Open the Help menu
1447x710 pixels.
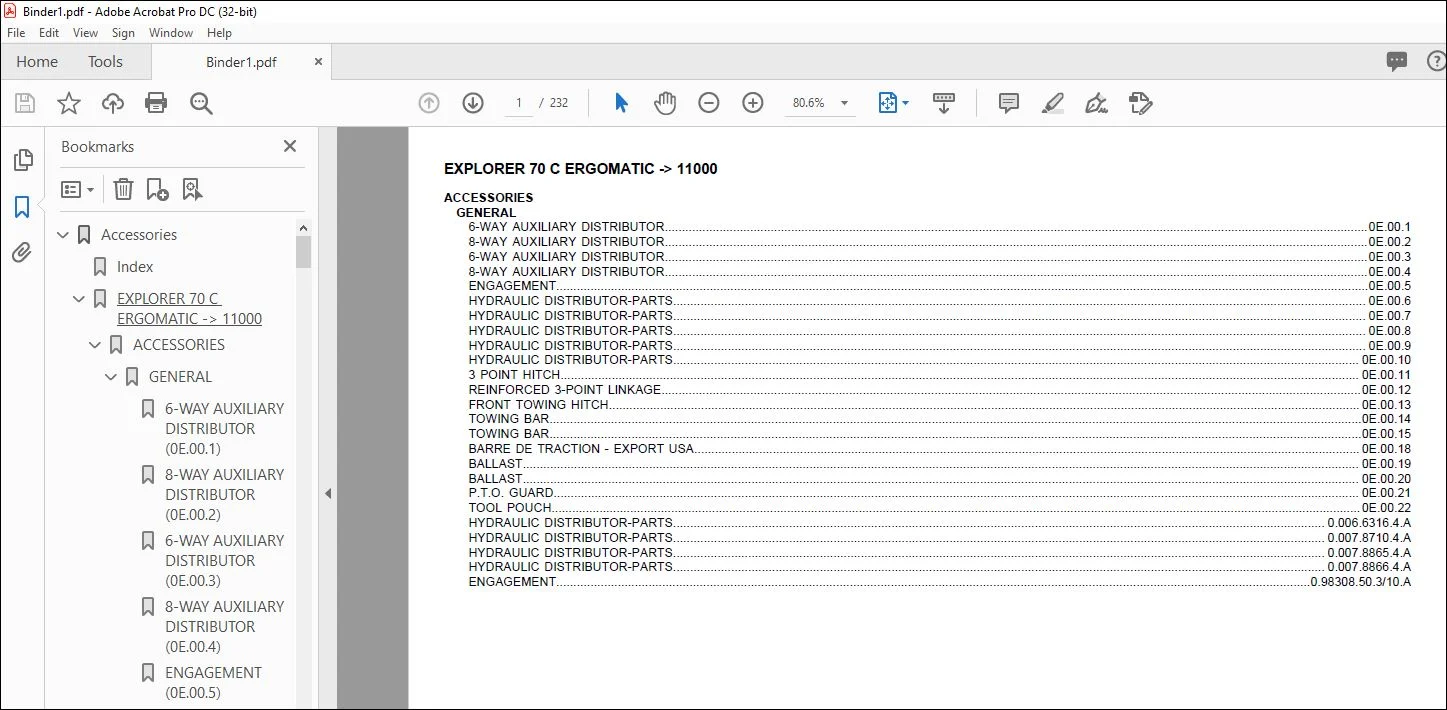pyautogui.click(x=219, y=33)
